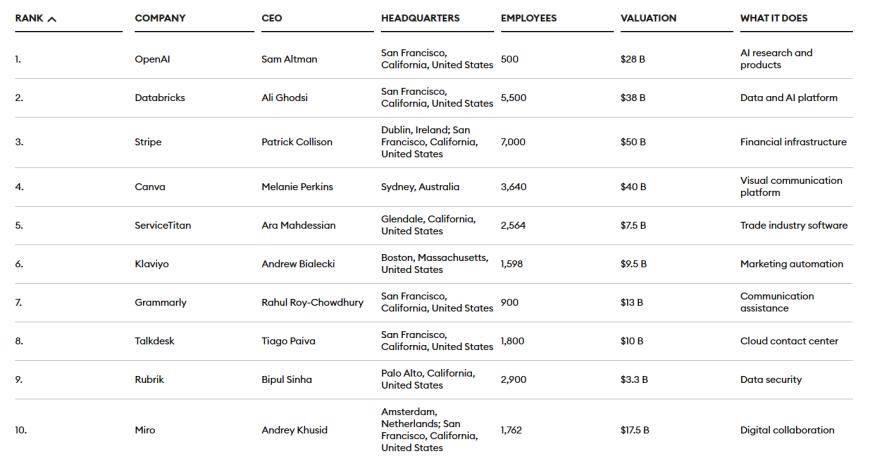The height and width of the screenshot is (460, 870).
Task: Click the HEADQUARTERS column header
Action: coord(420,18)
